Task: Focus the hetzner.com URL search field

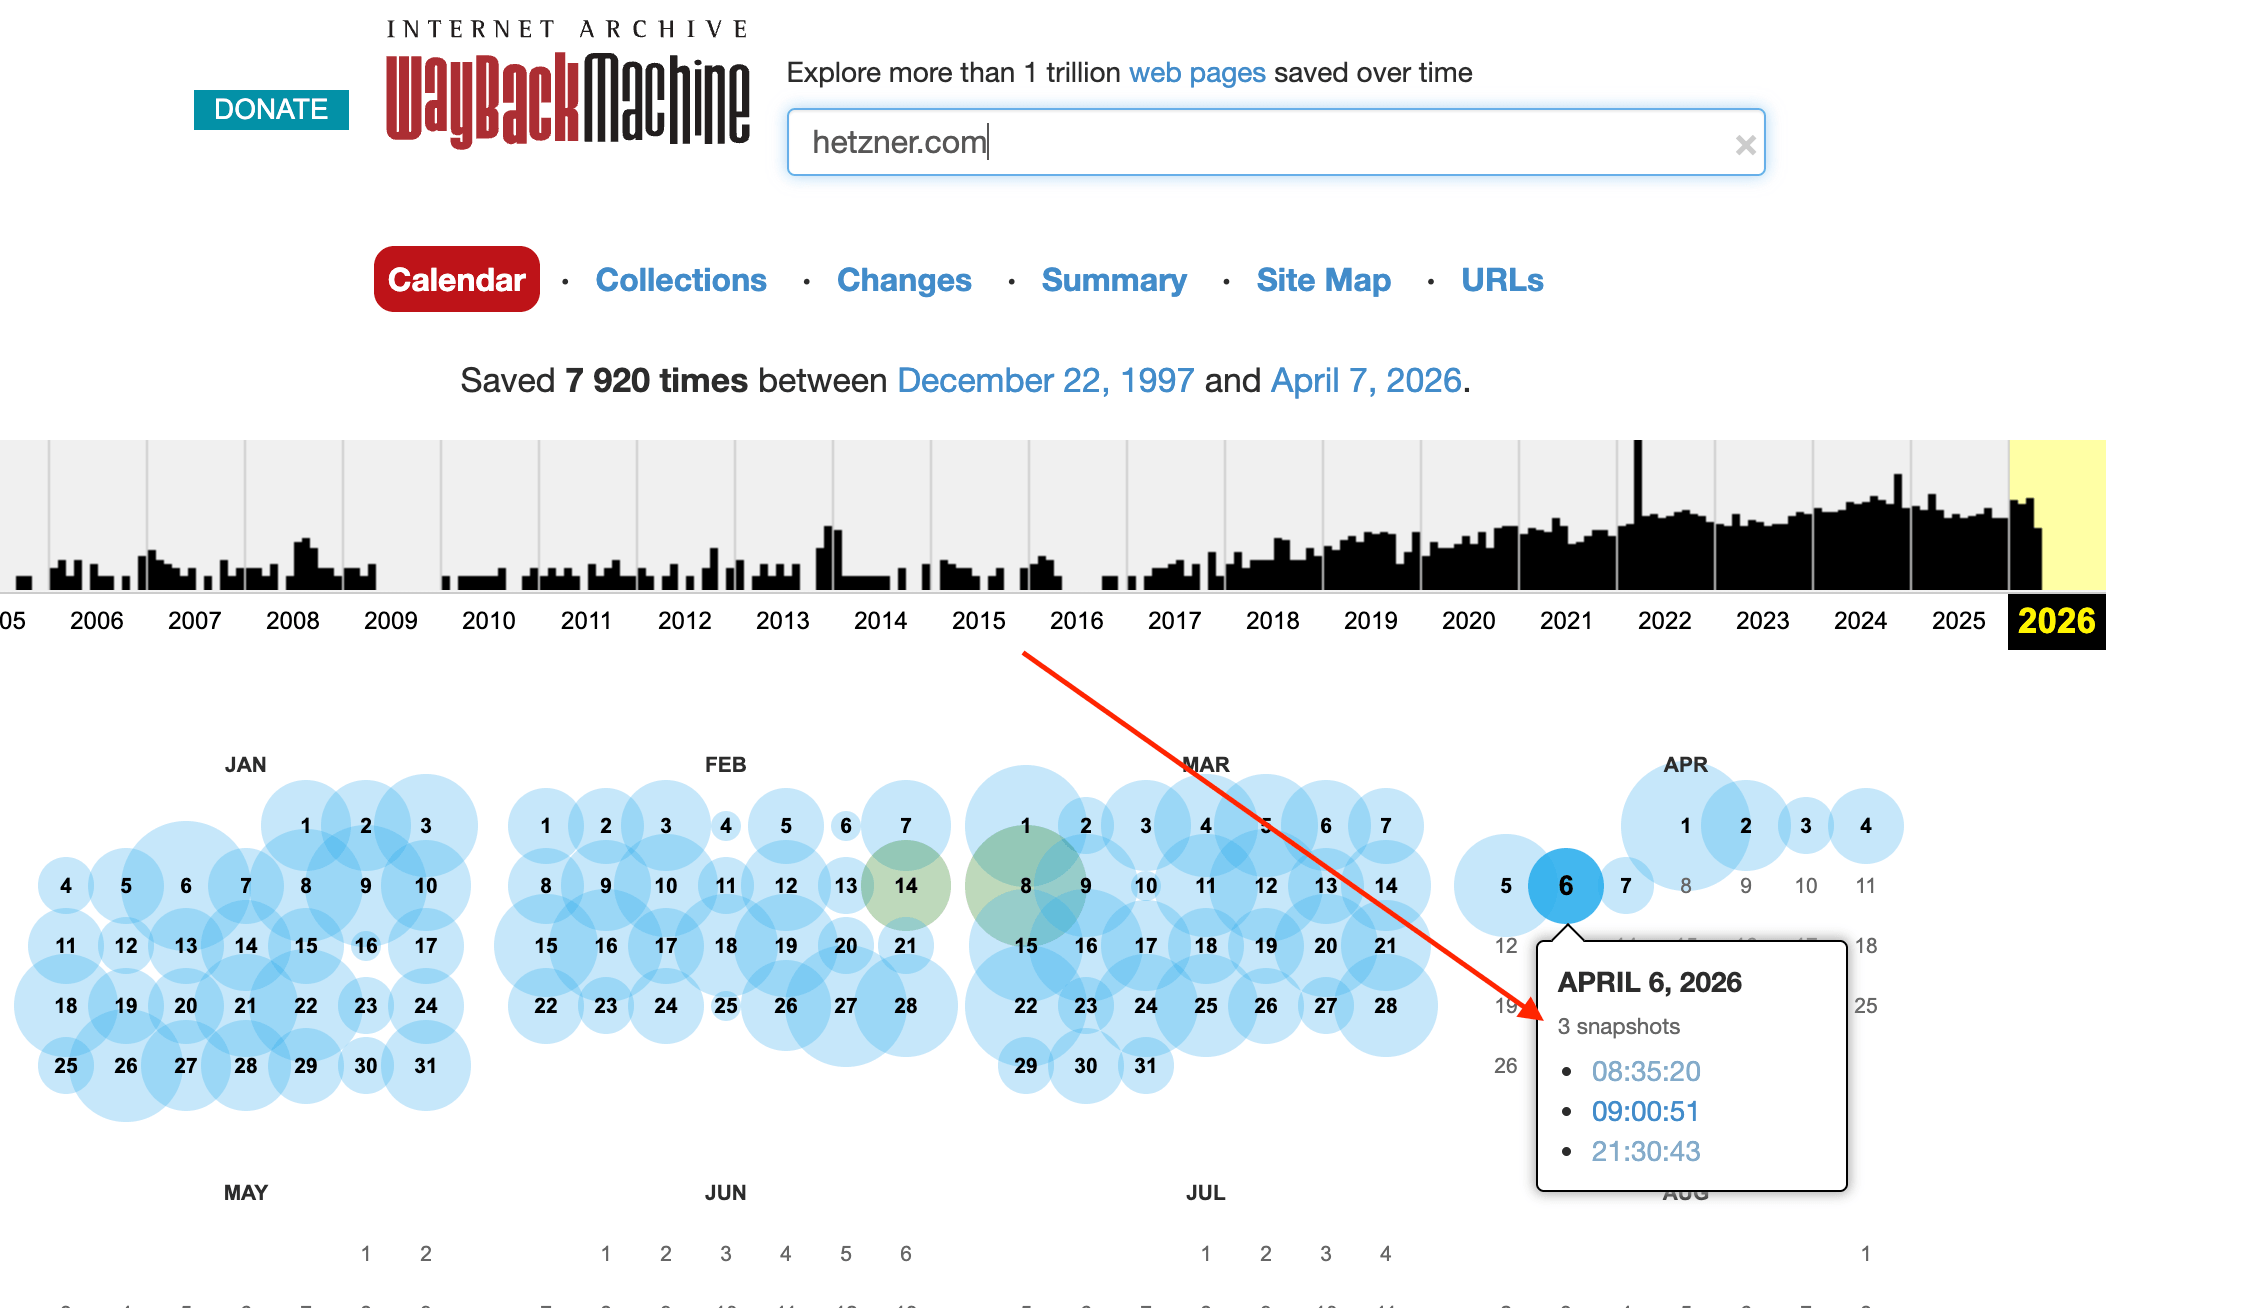Action: (1275, 142)
